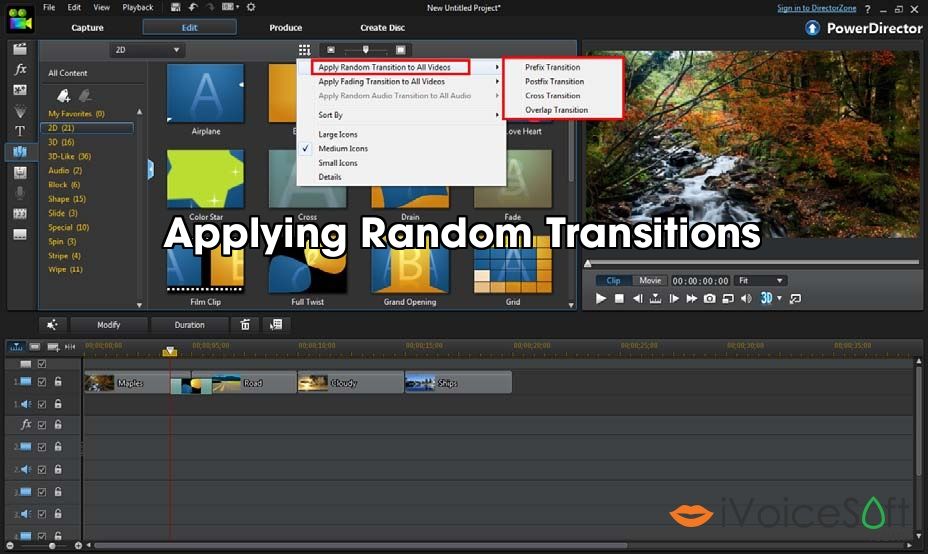
Task: Choose Prefix Transition from the submenu
Action: coord(552,67)
